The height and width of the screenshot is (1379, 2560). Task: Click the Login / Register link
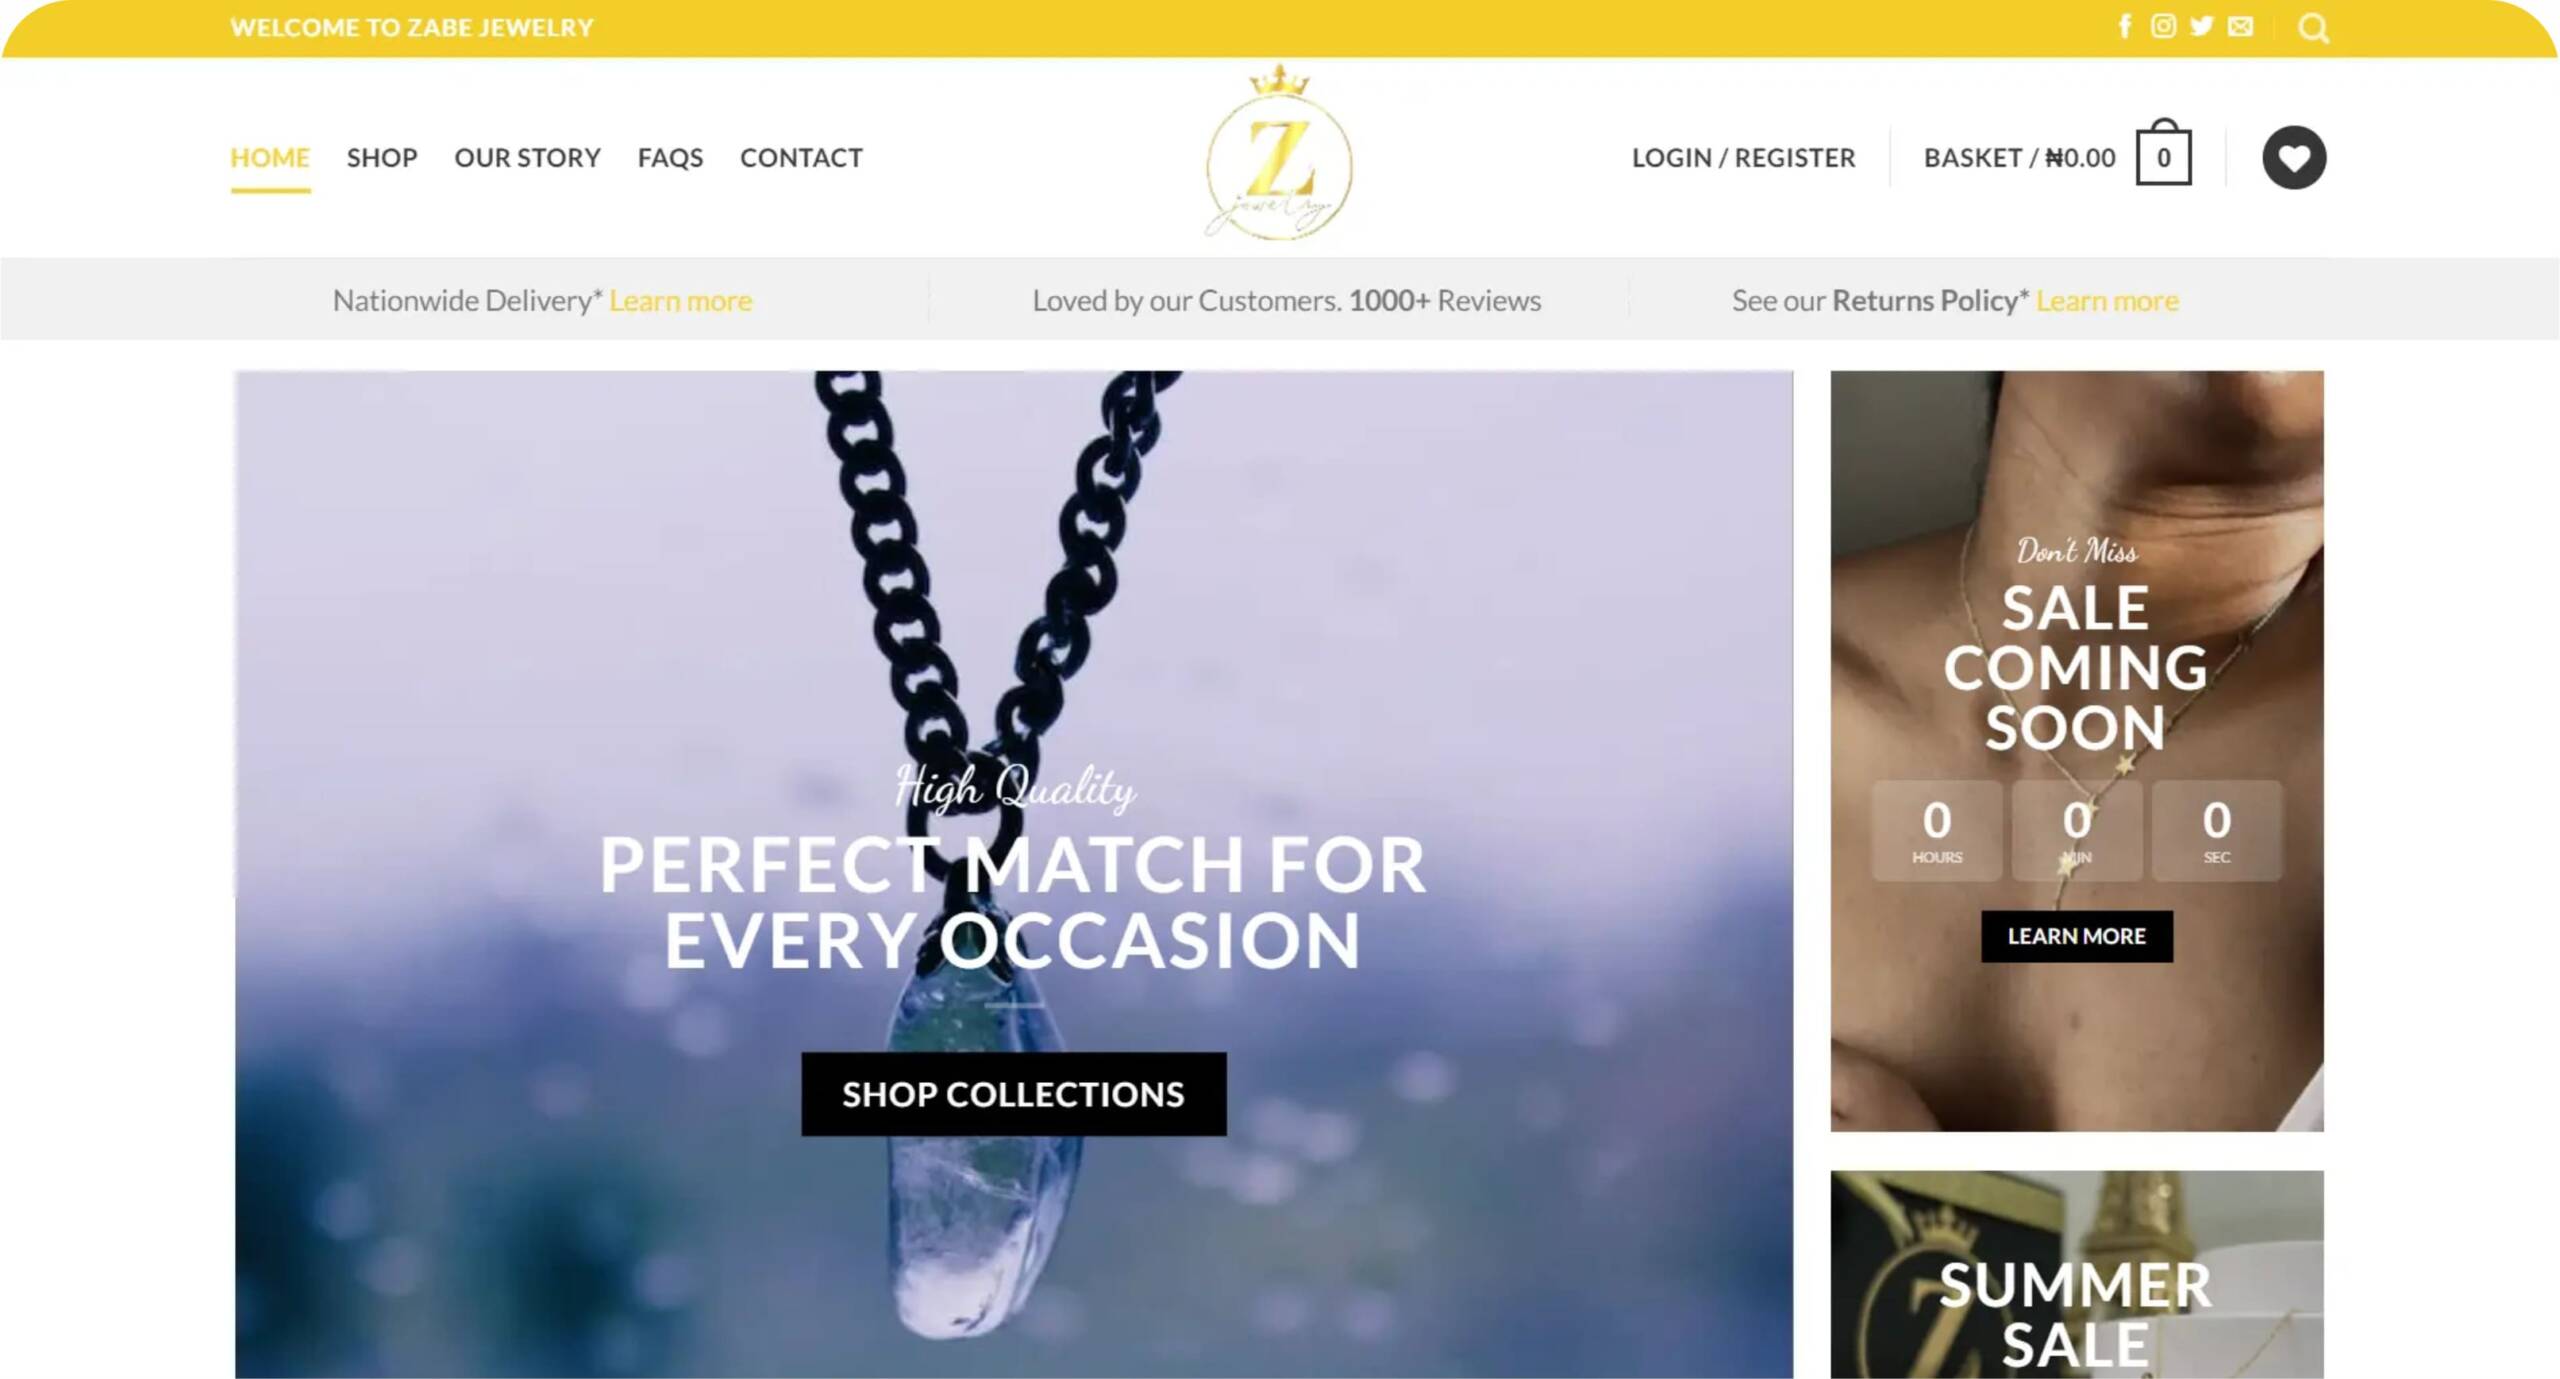click(x=1744, y=158)
